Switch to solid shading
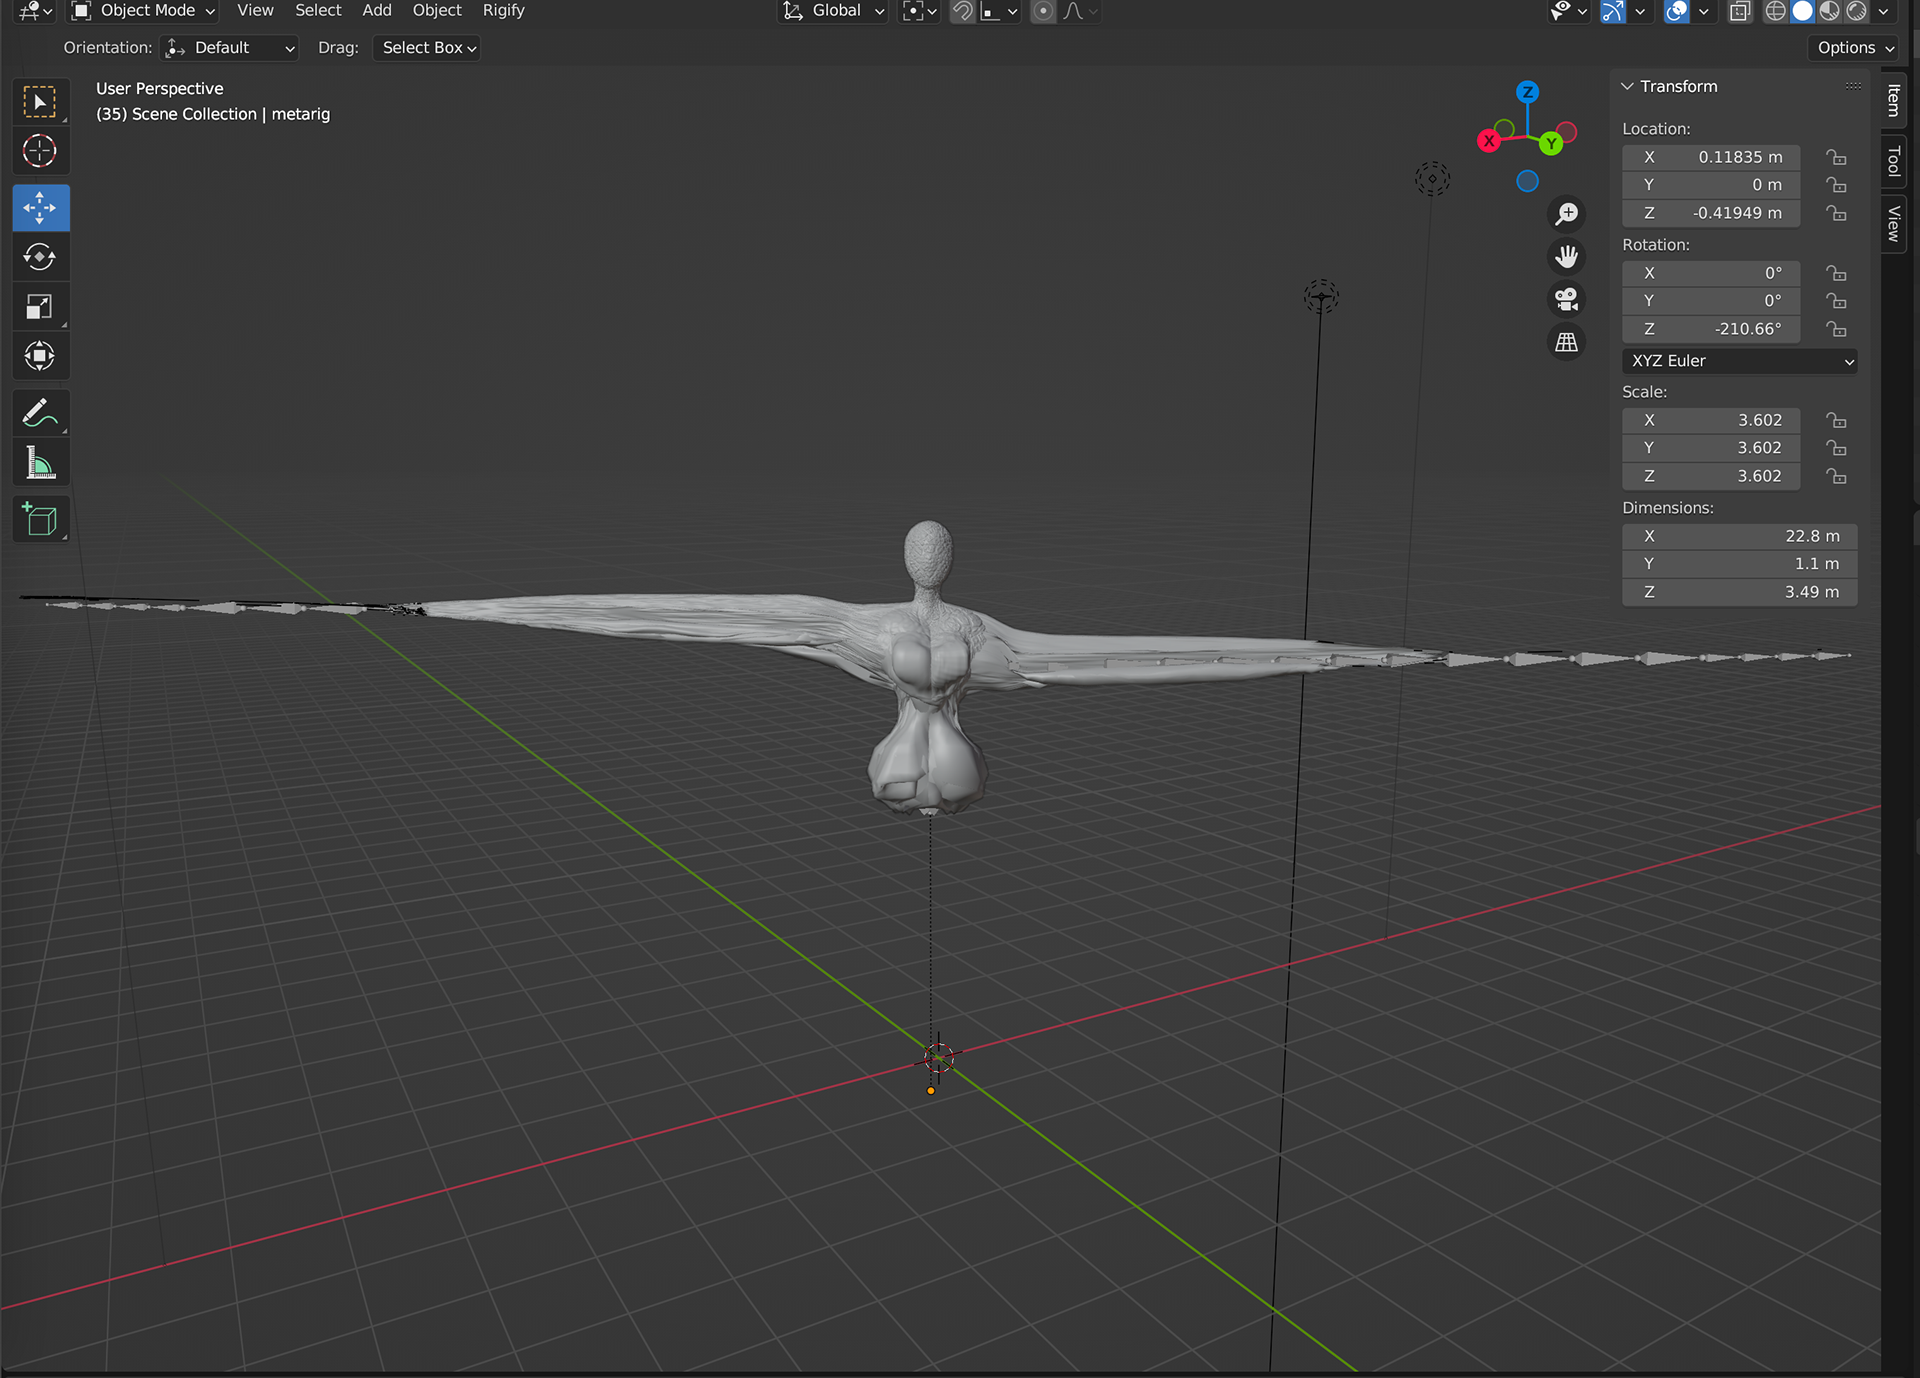Screen dimensions: 1920x1378 click(1802, 11)
